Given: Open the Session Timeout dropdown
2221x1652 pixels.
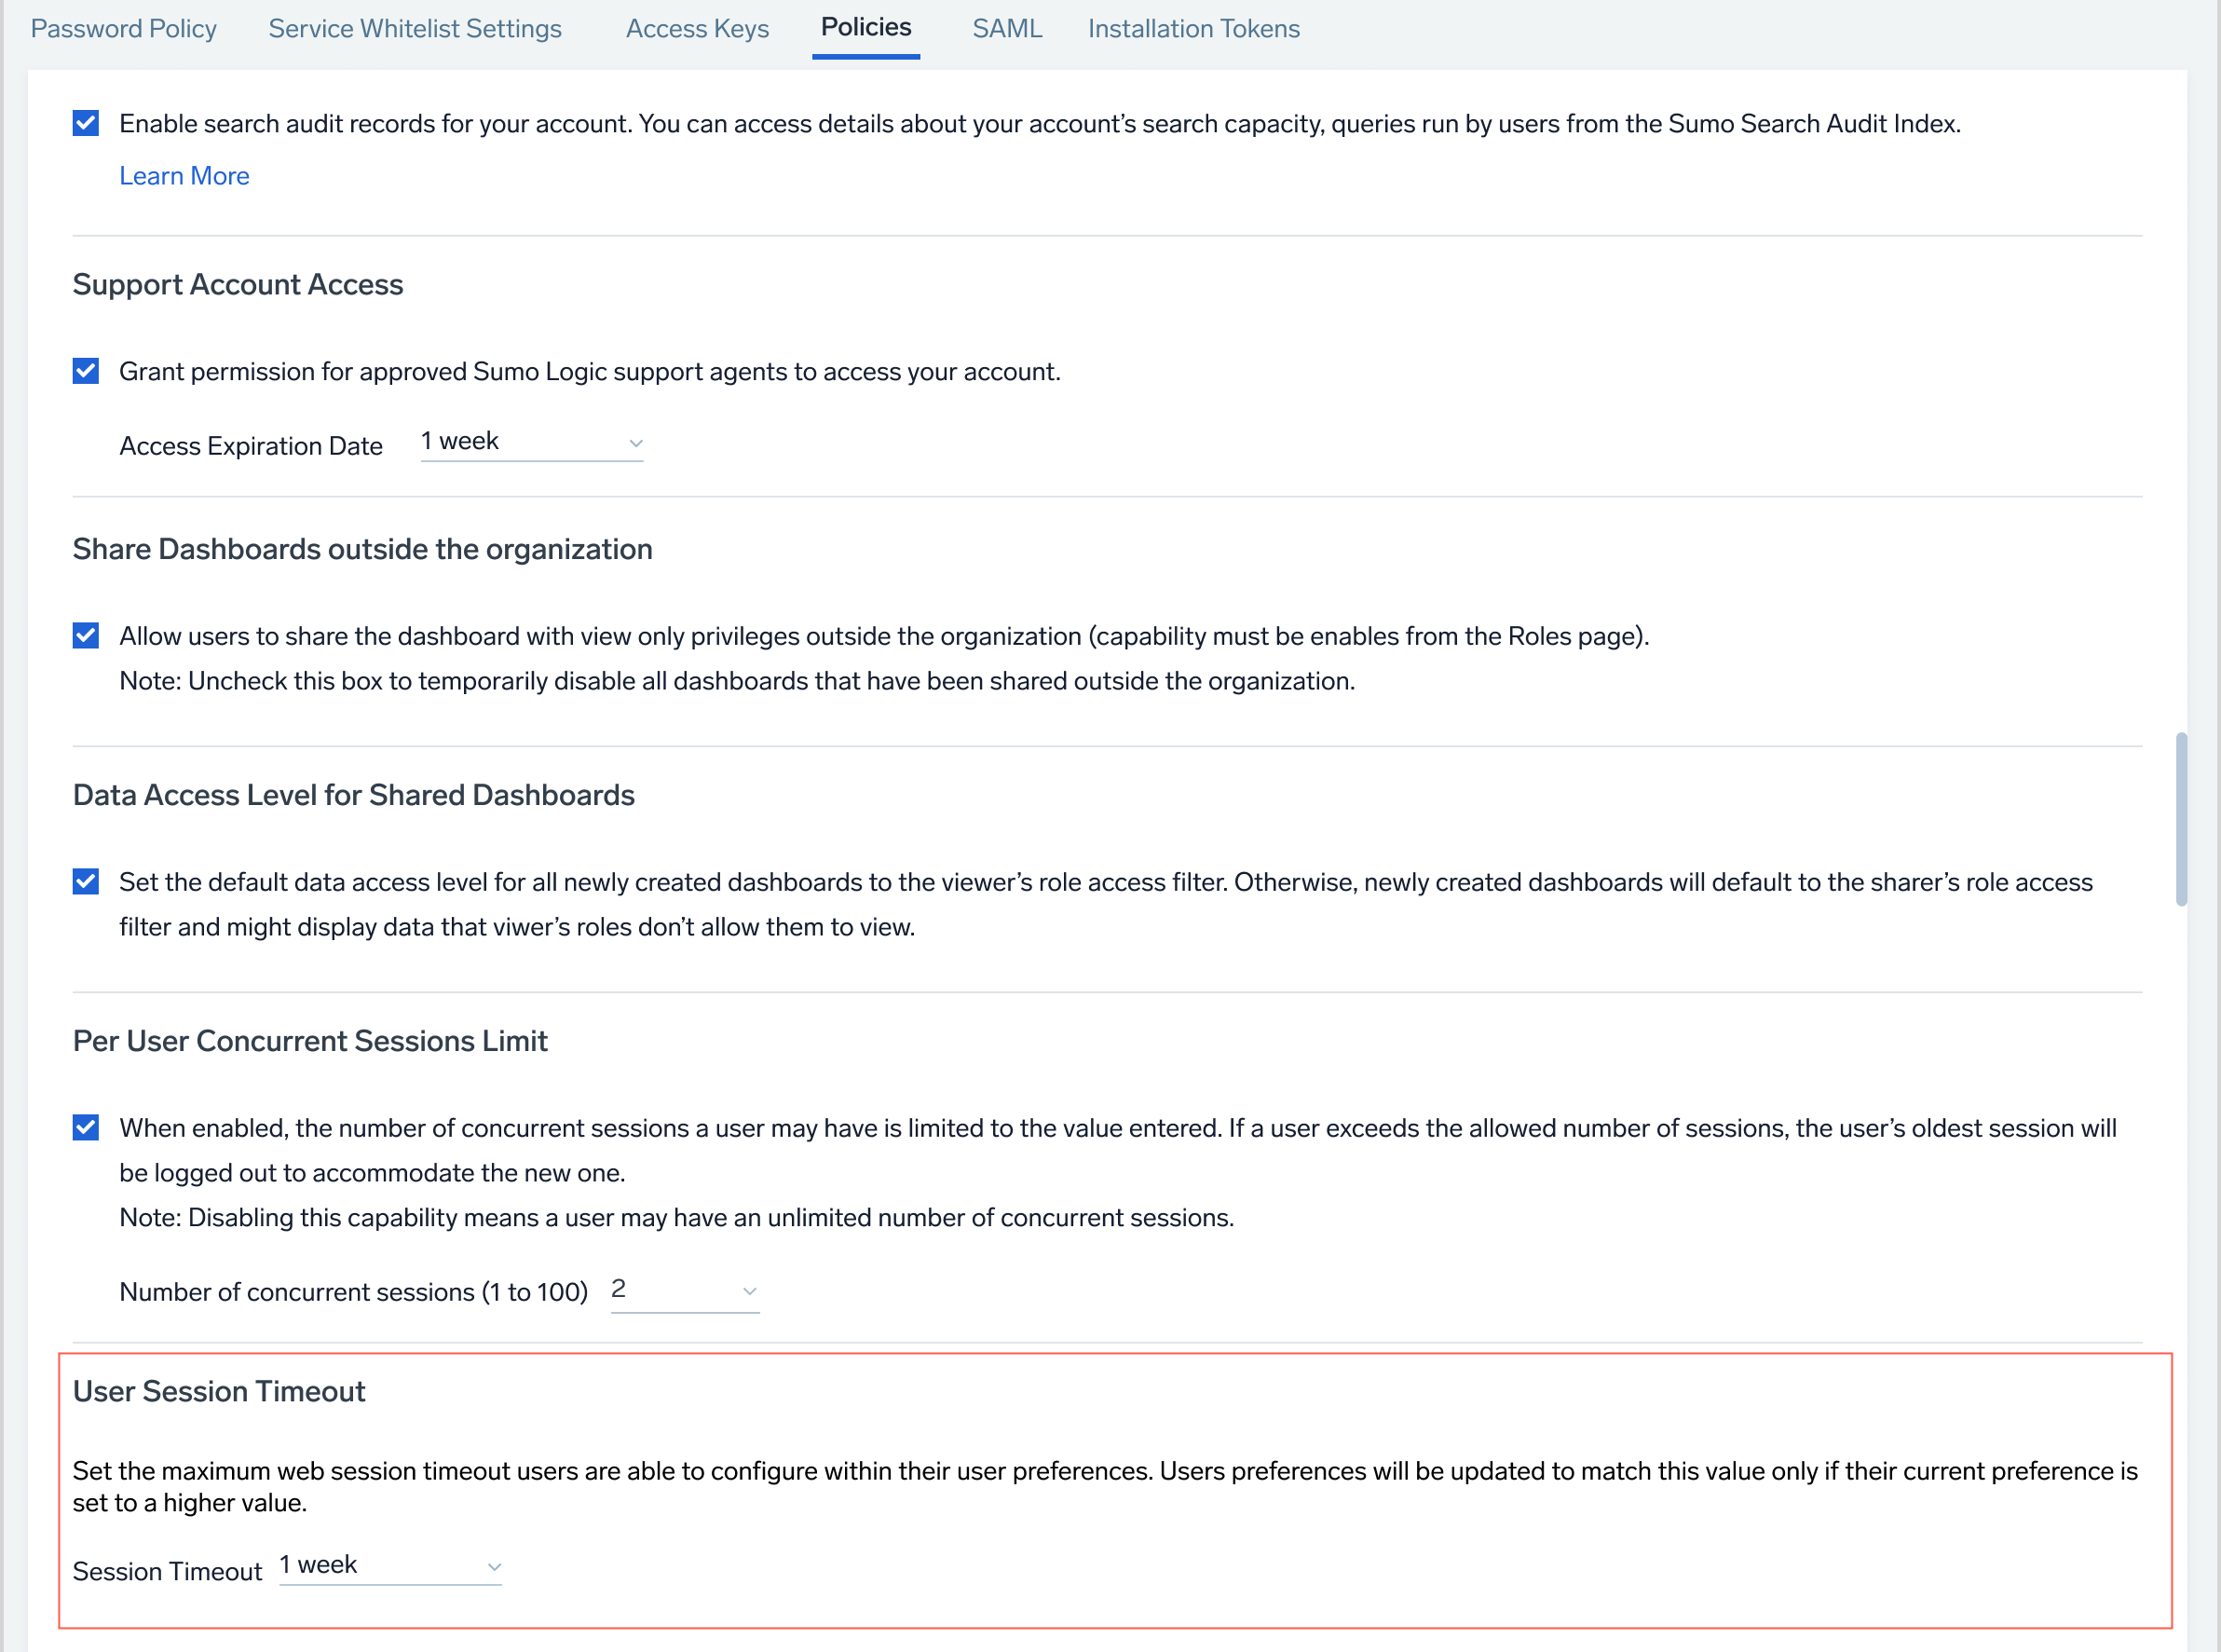Looking at the screenshot, I should (390, 1565).
